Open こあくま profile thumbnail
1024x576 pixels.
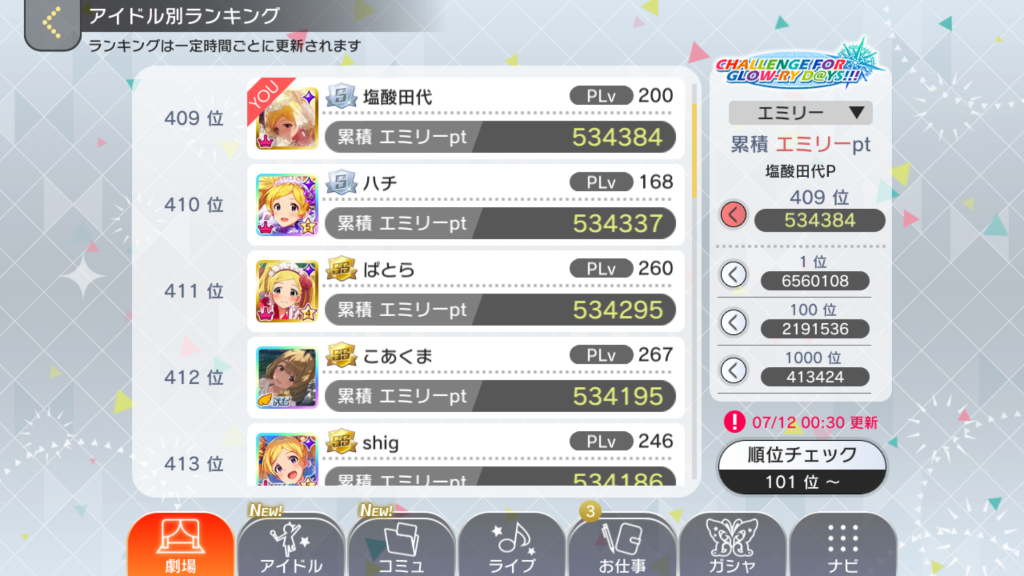click(287, 377)
